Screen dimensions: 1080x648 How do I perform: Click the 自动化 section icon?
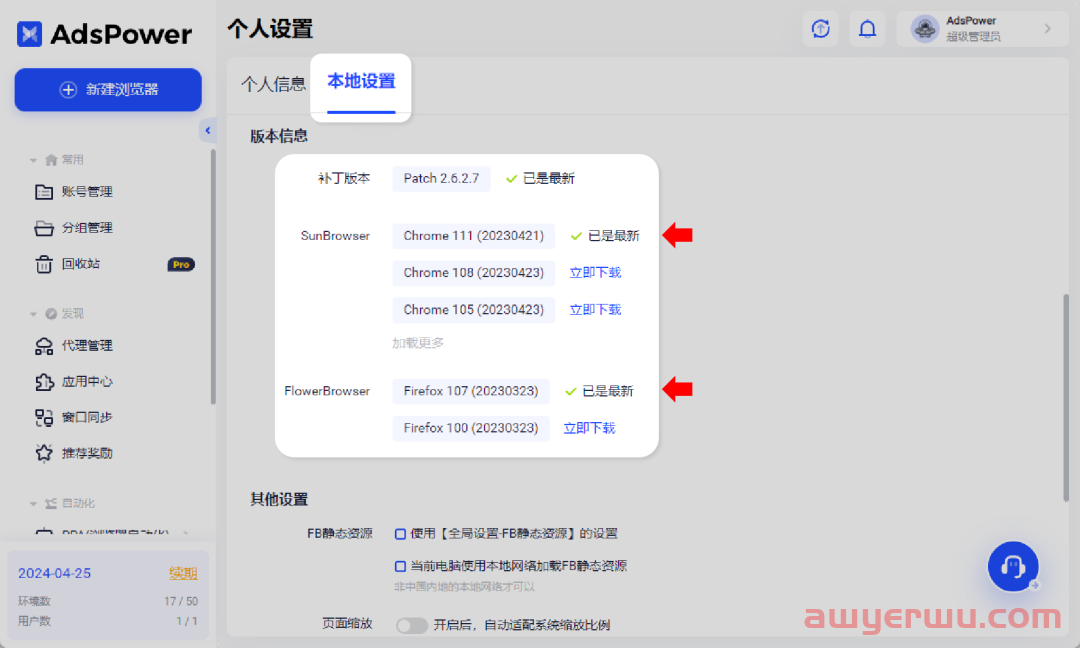51,503
